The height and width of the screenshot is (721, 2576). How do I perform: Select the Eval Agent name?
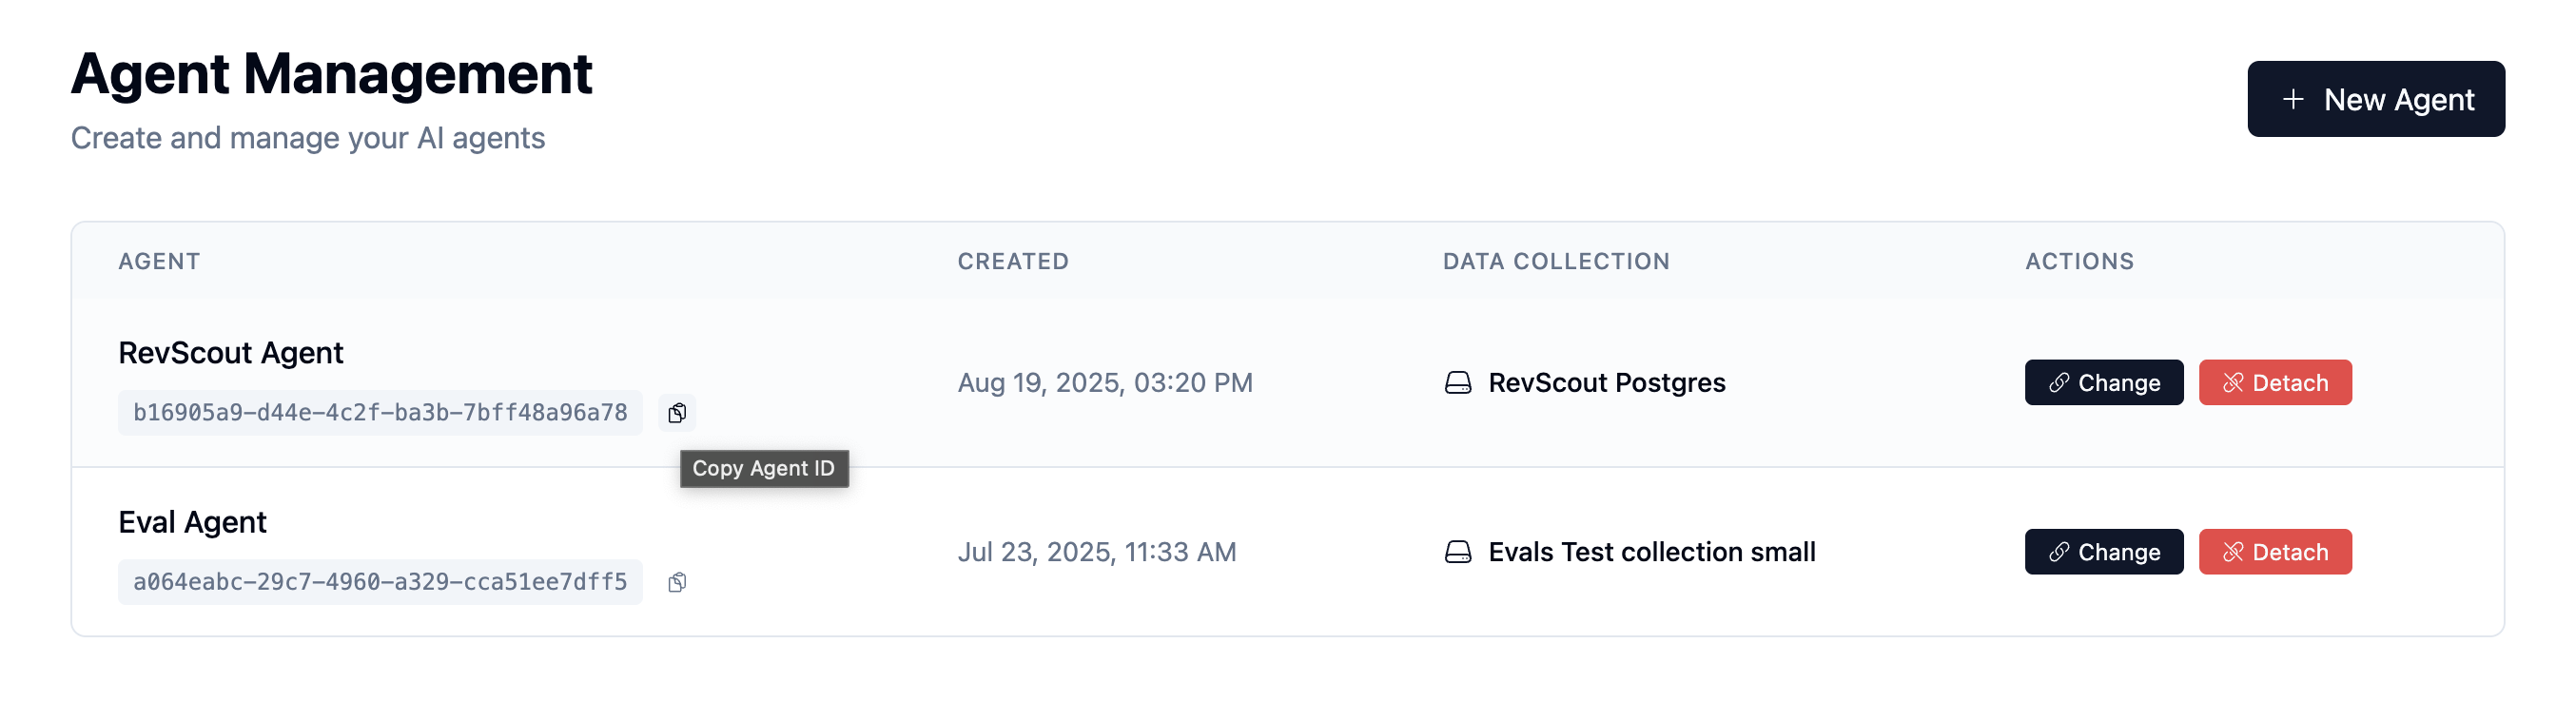192,522
